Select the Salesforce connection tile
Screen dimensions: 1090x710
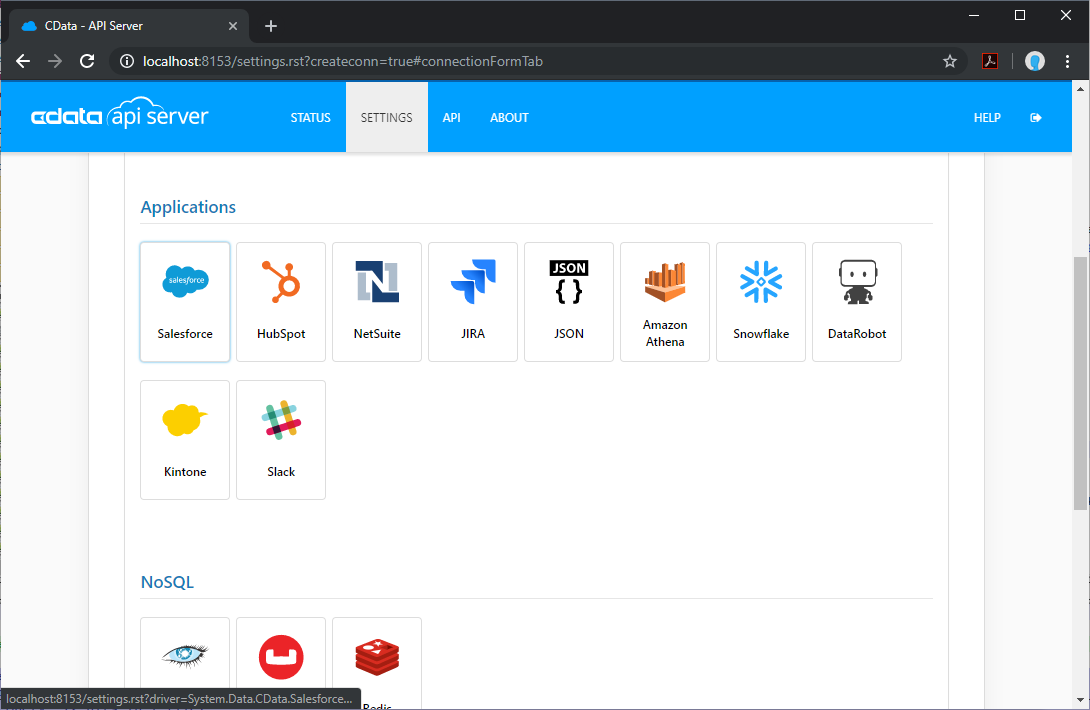pos(185,301)
